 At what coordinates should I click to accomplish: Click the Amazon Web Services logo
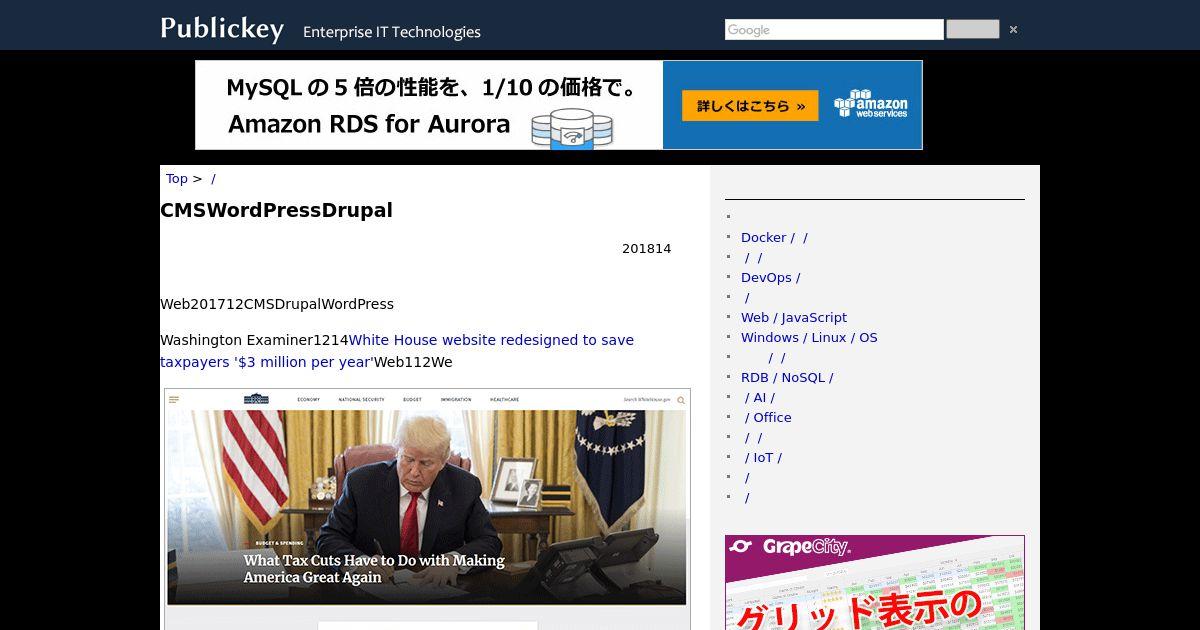(x=871, y=104)
